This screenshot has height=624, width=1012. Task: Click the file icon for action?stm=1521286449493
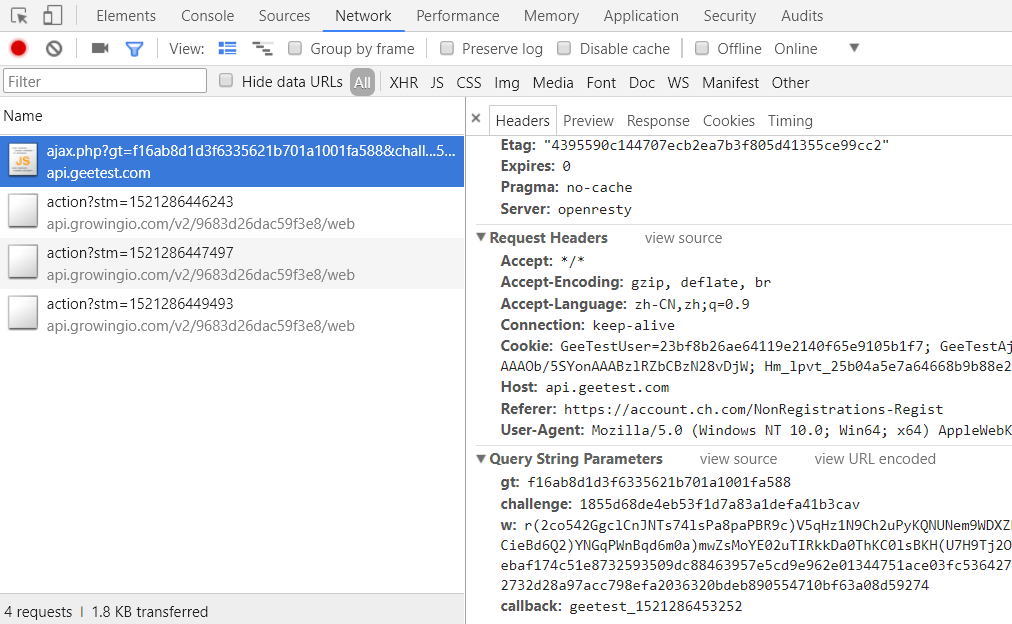pyautogui.click(x=23, y=314)
